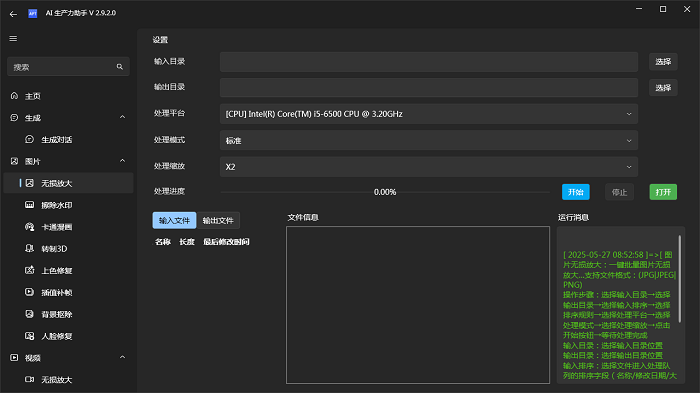Open the 处理平台 CPU dropdown
The width and height of the screenshot is (700, 393).
point(429,114)
